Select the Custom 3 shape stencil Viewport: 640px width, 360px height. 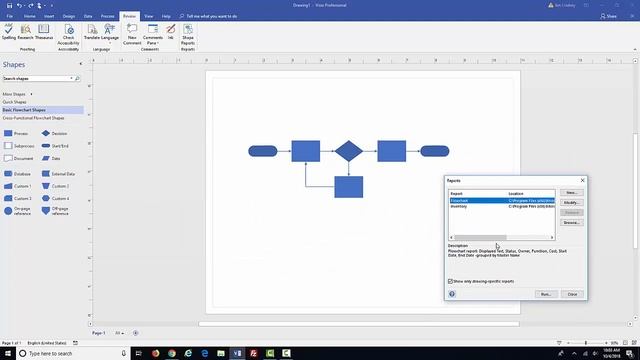(18, 198)
